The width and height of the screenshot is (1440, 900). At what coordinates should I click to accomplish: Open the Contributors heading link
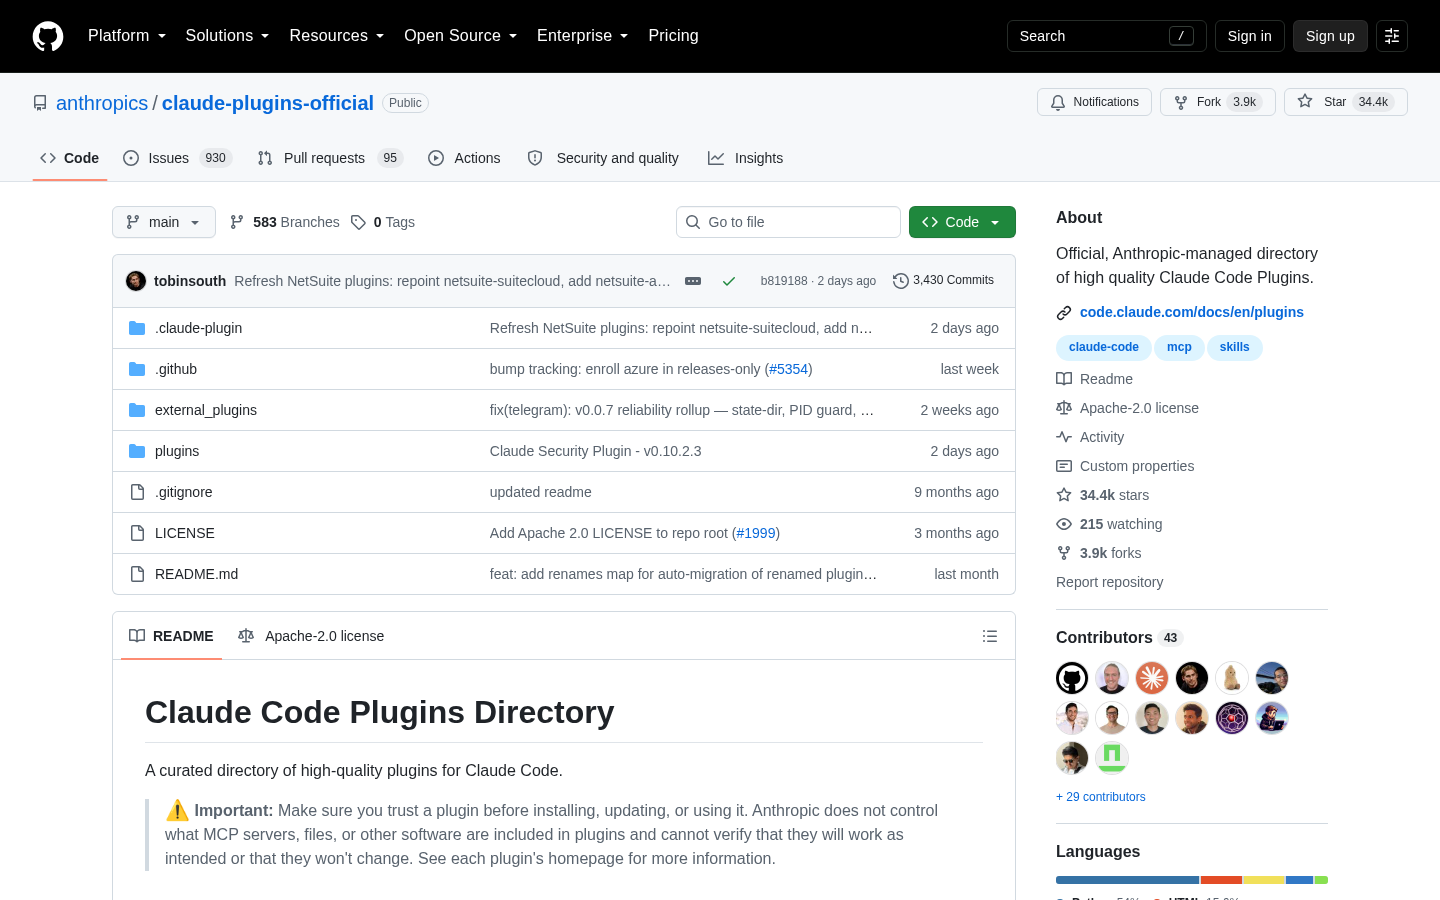point(1119,638)
